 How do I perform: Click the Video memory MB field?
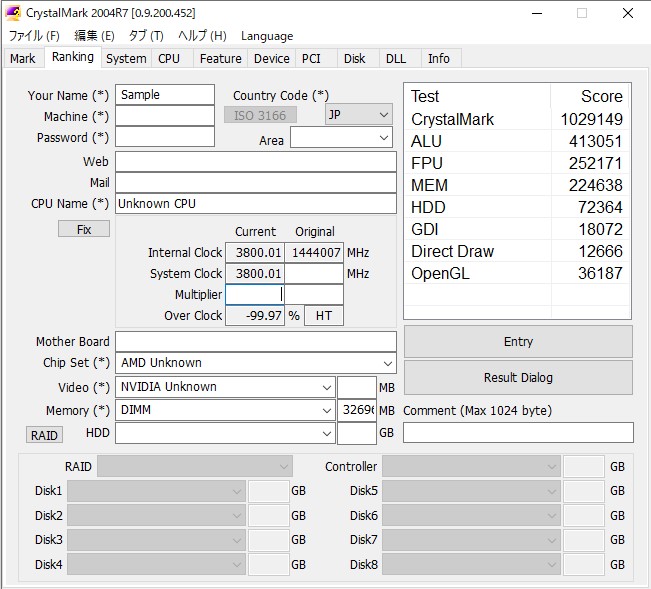[x=357, y=387]
